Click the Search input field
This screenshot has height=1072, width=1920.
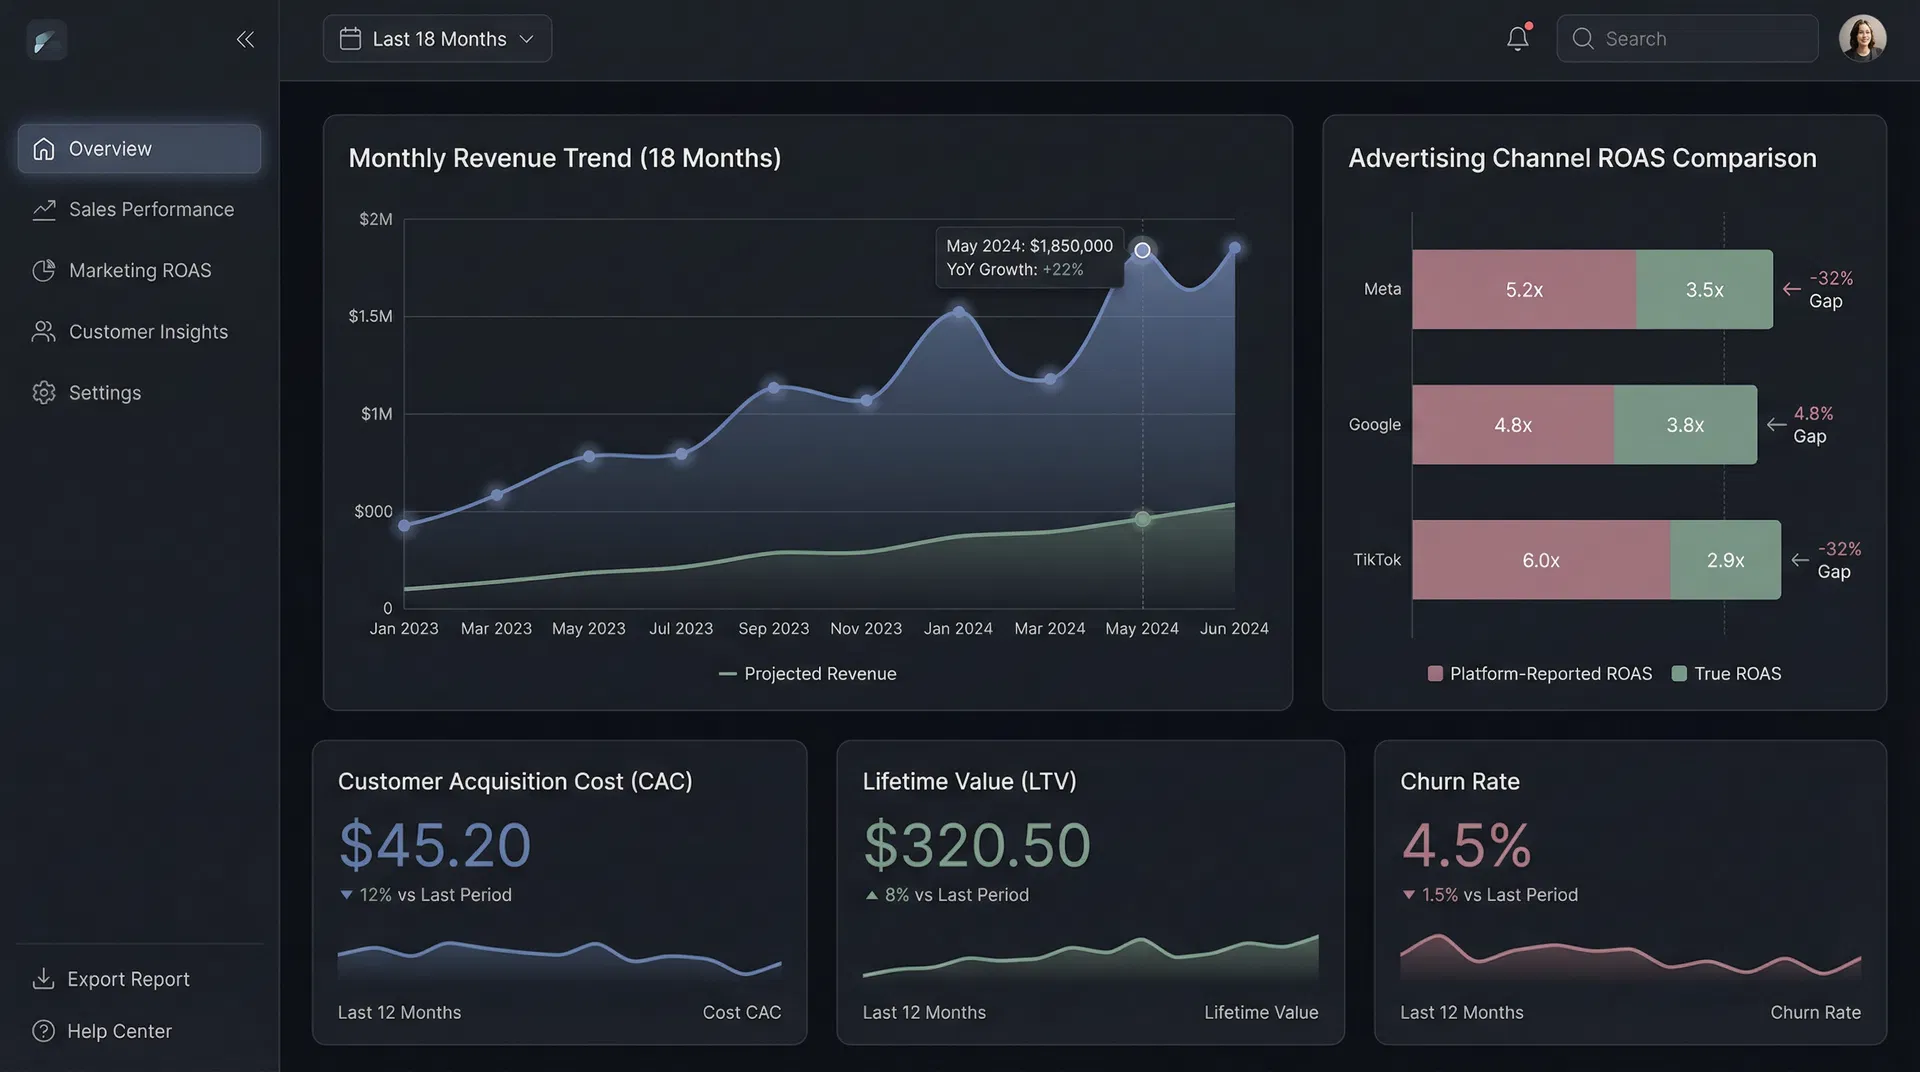(x=1687, y=38)
